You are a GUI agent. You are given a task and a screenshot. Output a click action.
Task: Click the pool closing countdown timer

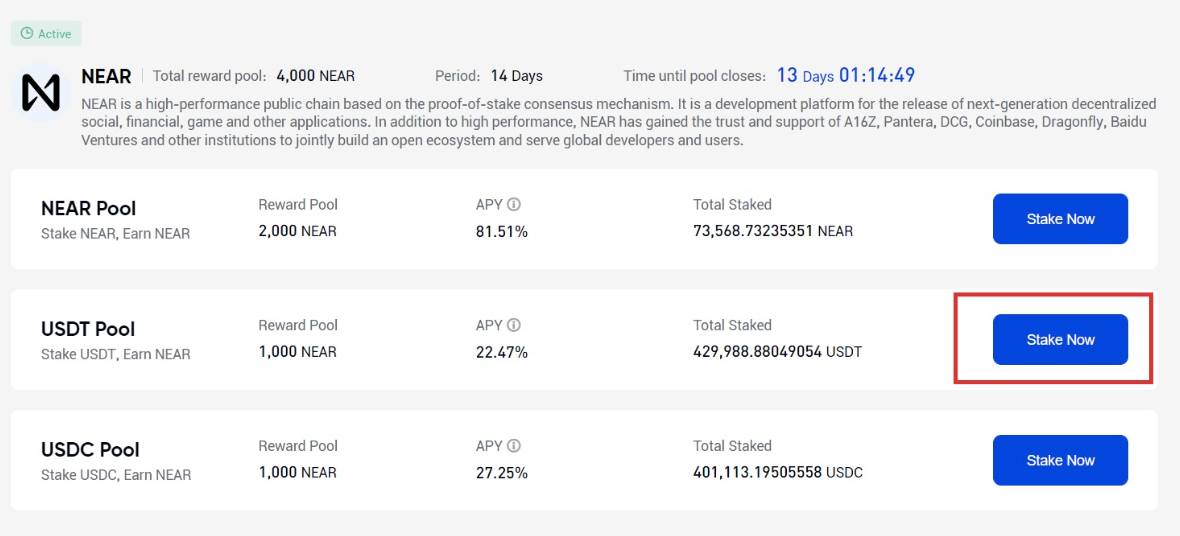click(x=846, y=75)
